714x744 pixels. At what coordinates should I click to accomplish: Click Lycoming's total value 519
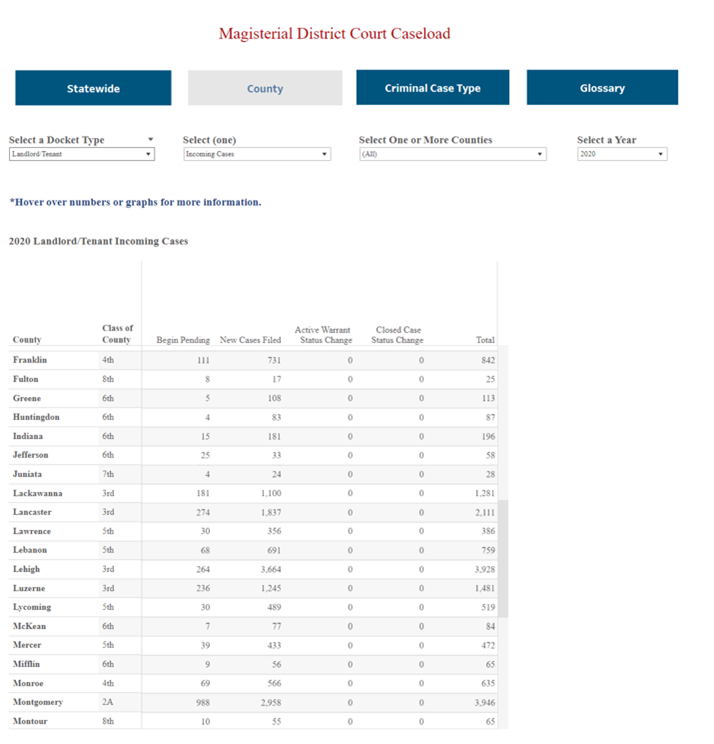point(488,607)
